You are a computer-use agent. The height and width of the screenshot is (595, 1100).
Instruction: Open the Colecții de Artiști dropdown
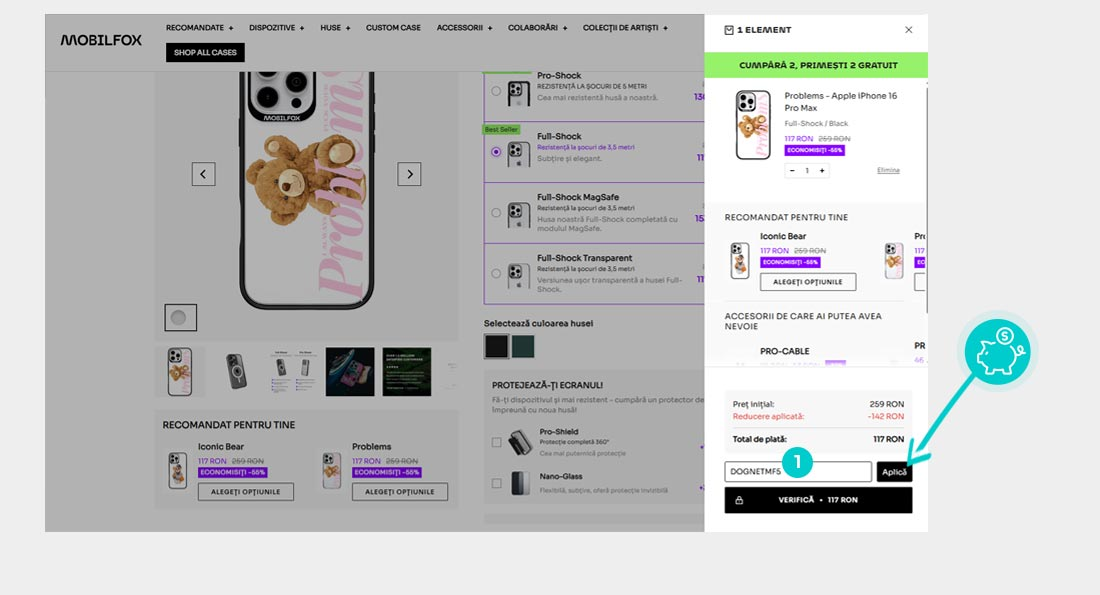pos(625,28)
